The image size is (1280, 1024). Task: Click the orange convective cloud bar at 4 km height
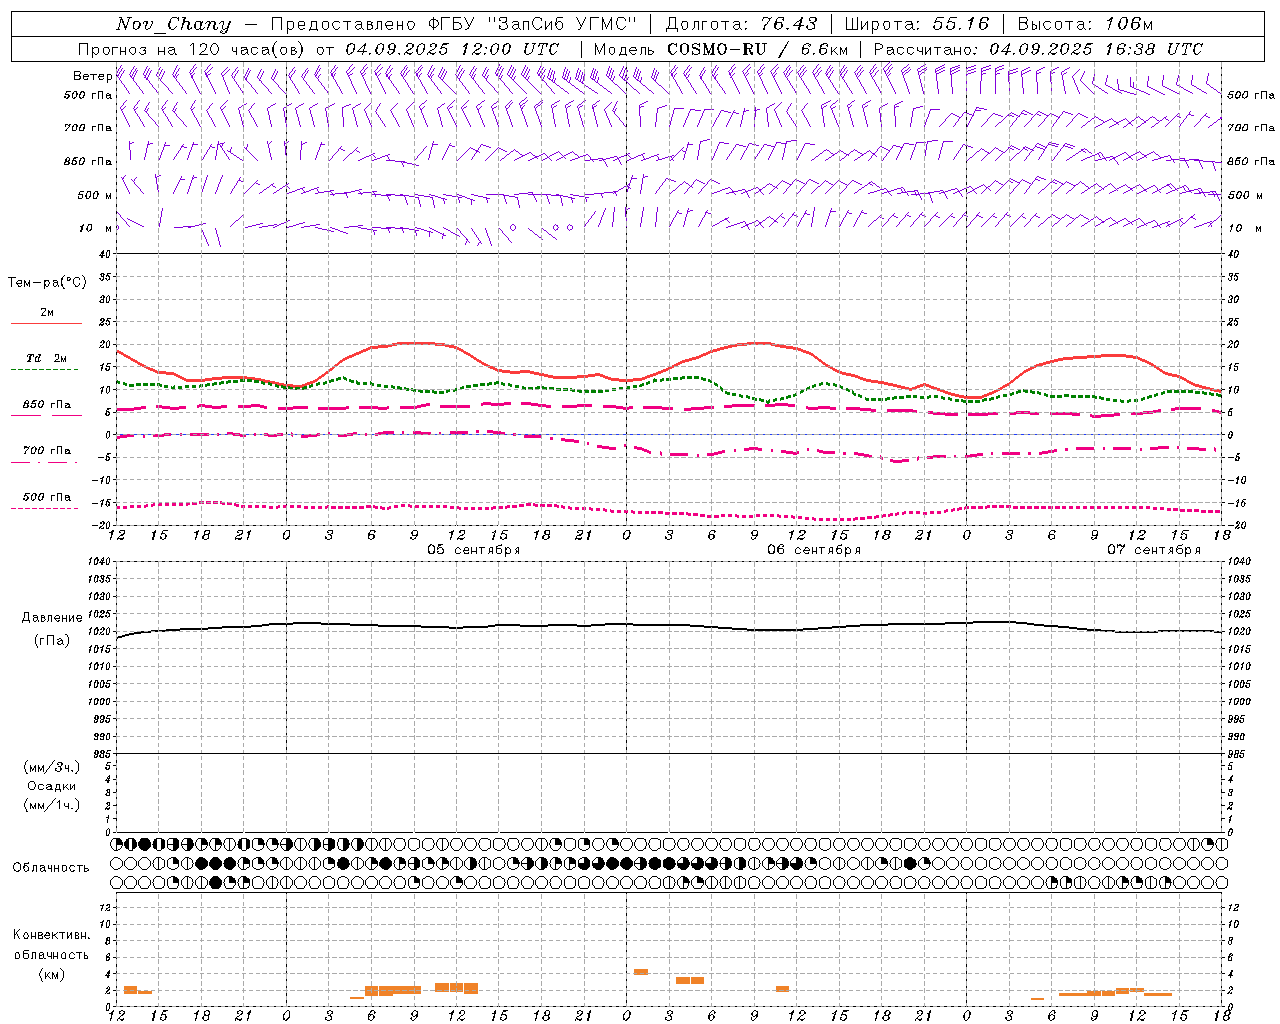coord(641,972)
